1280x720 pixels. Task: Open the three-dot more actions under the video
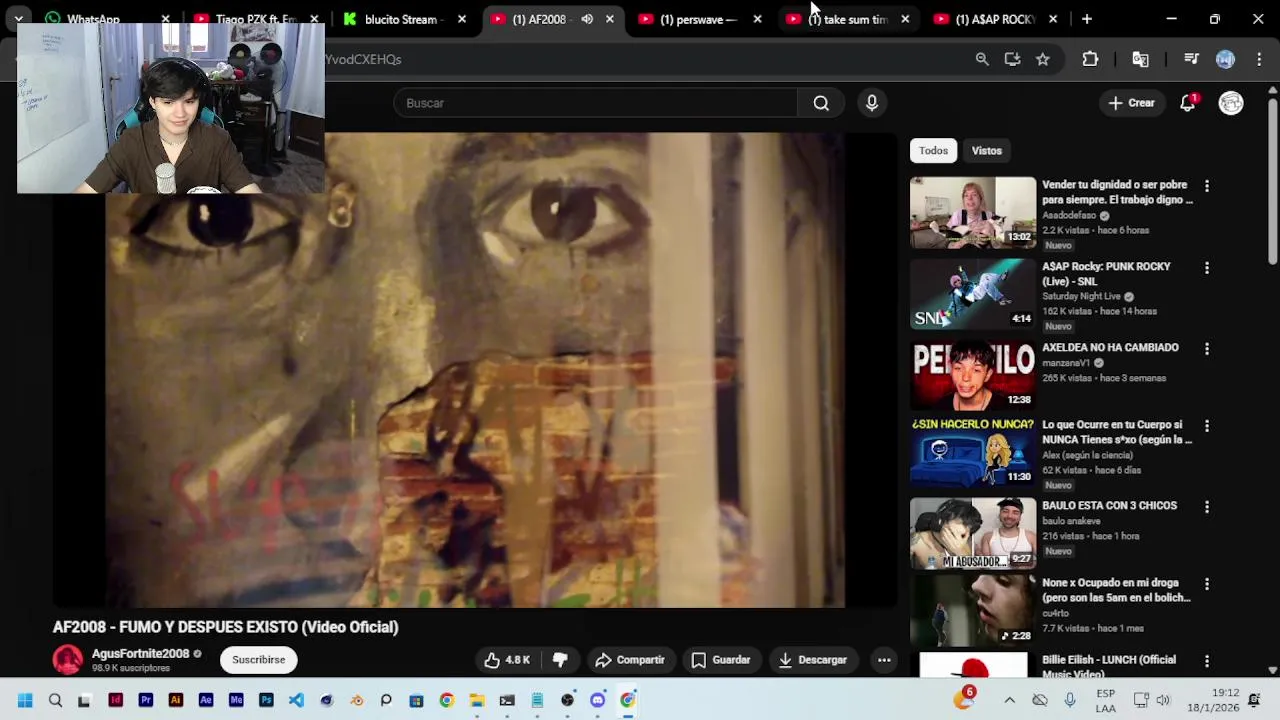click(884, 660)
